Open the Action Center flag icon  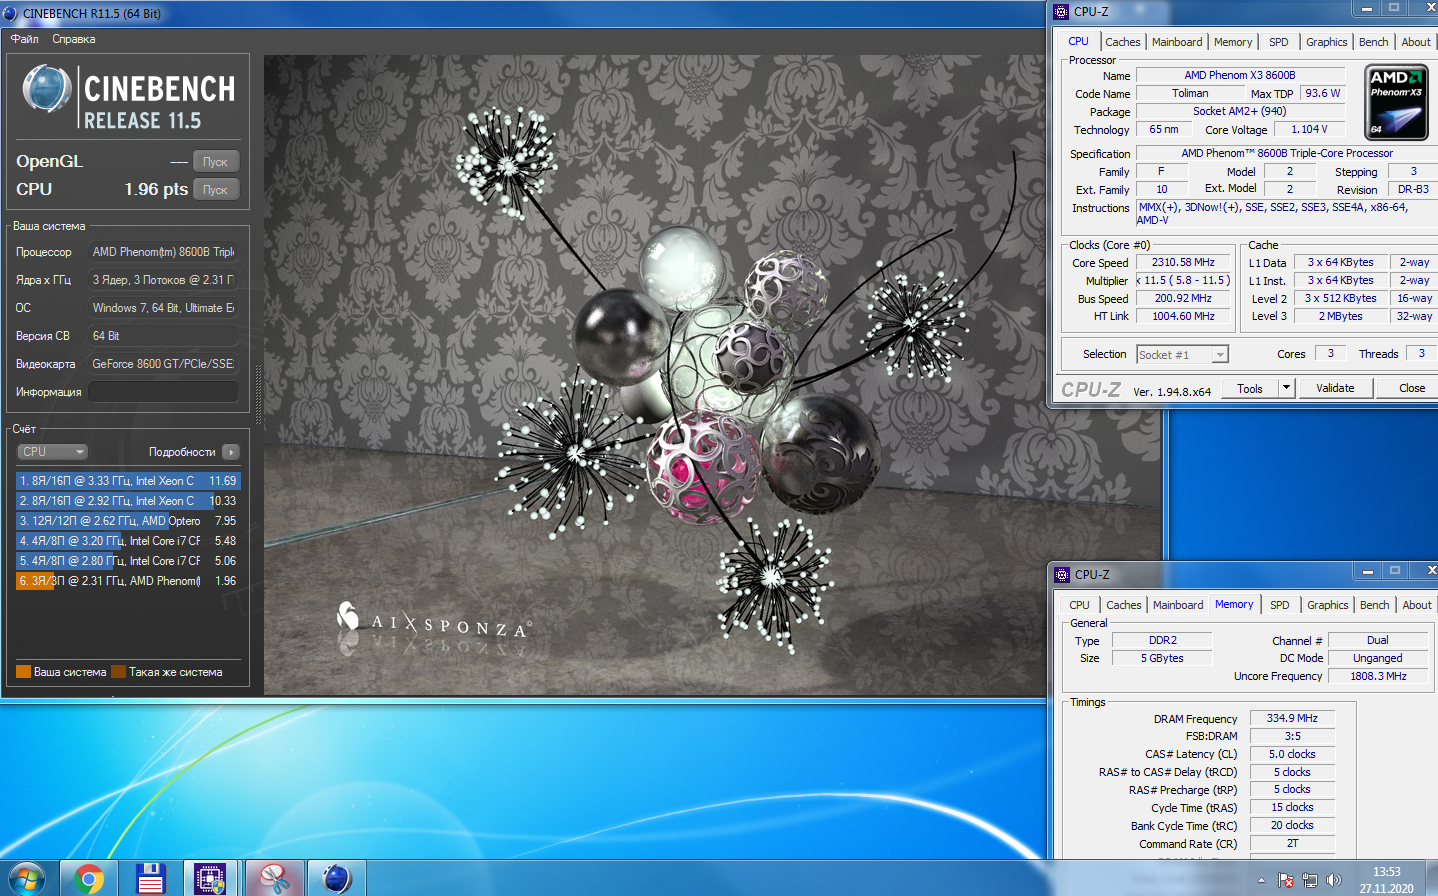1286,880
